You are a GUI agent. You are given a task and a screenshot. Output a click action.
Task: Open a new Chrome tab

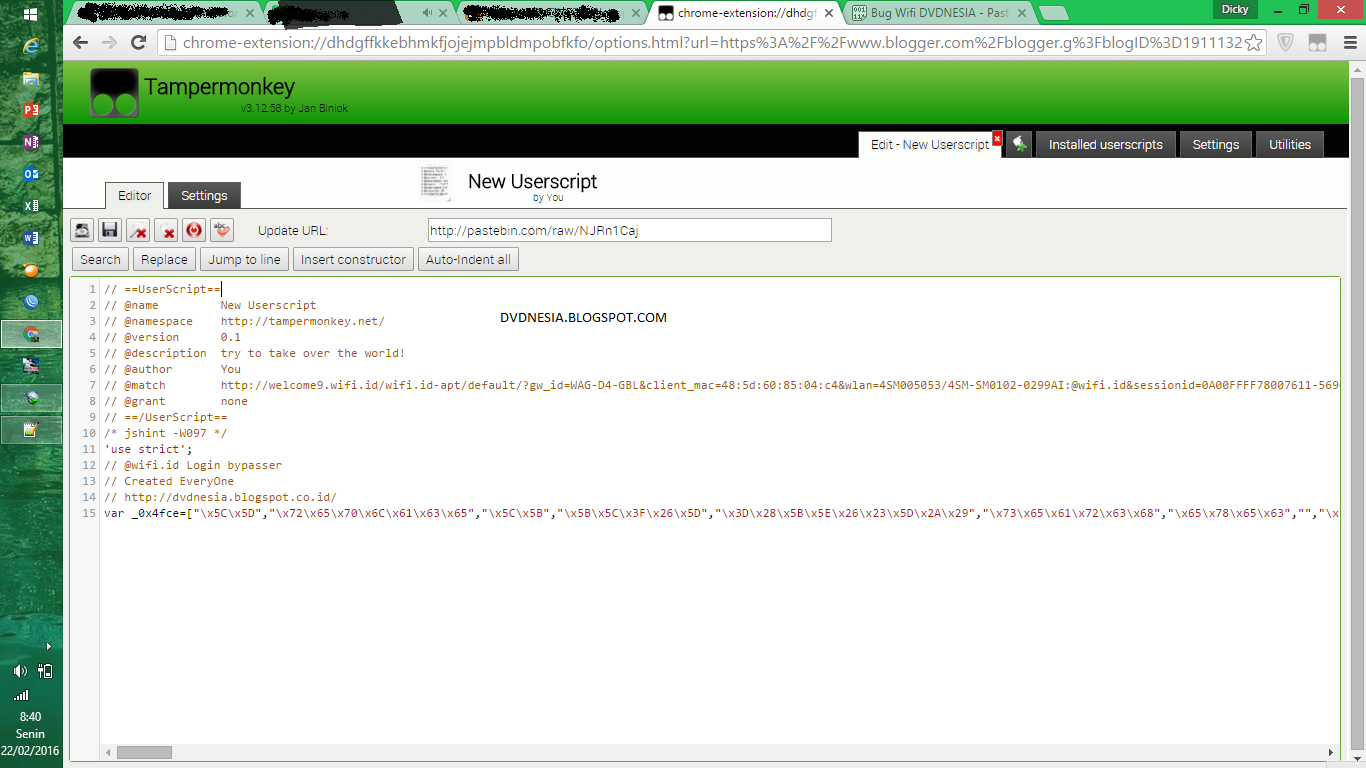[x=1053, y=13]
